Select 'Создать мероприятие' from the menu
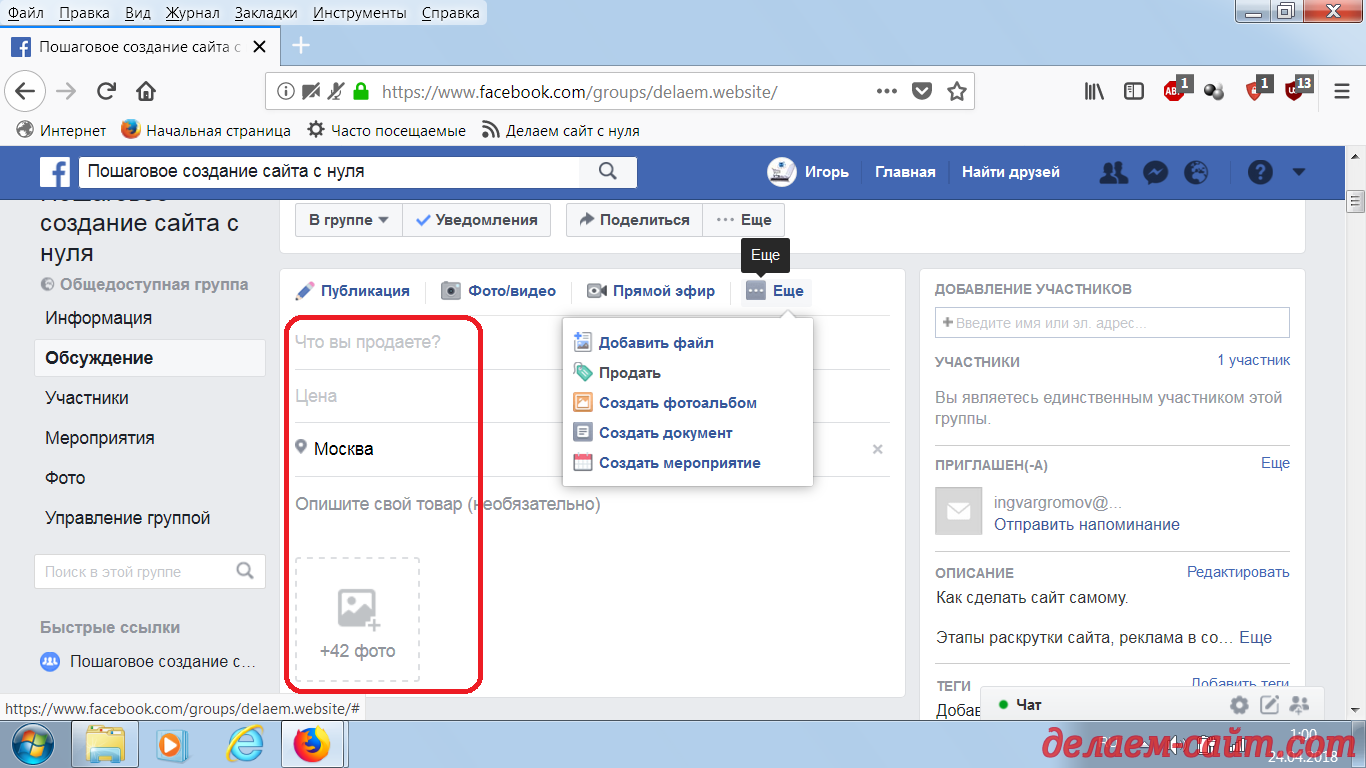This screenshot has height=768, width=1366. tap(679, 463)
